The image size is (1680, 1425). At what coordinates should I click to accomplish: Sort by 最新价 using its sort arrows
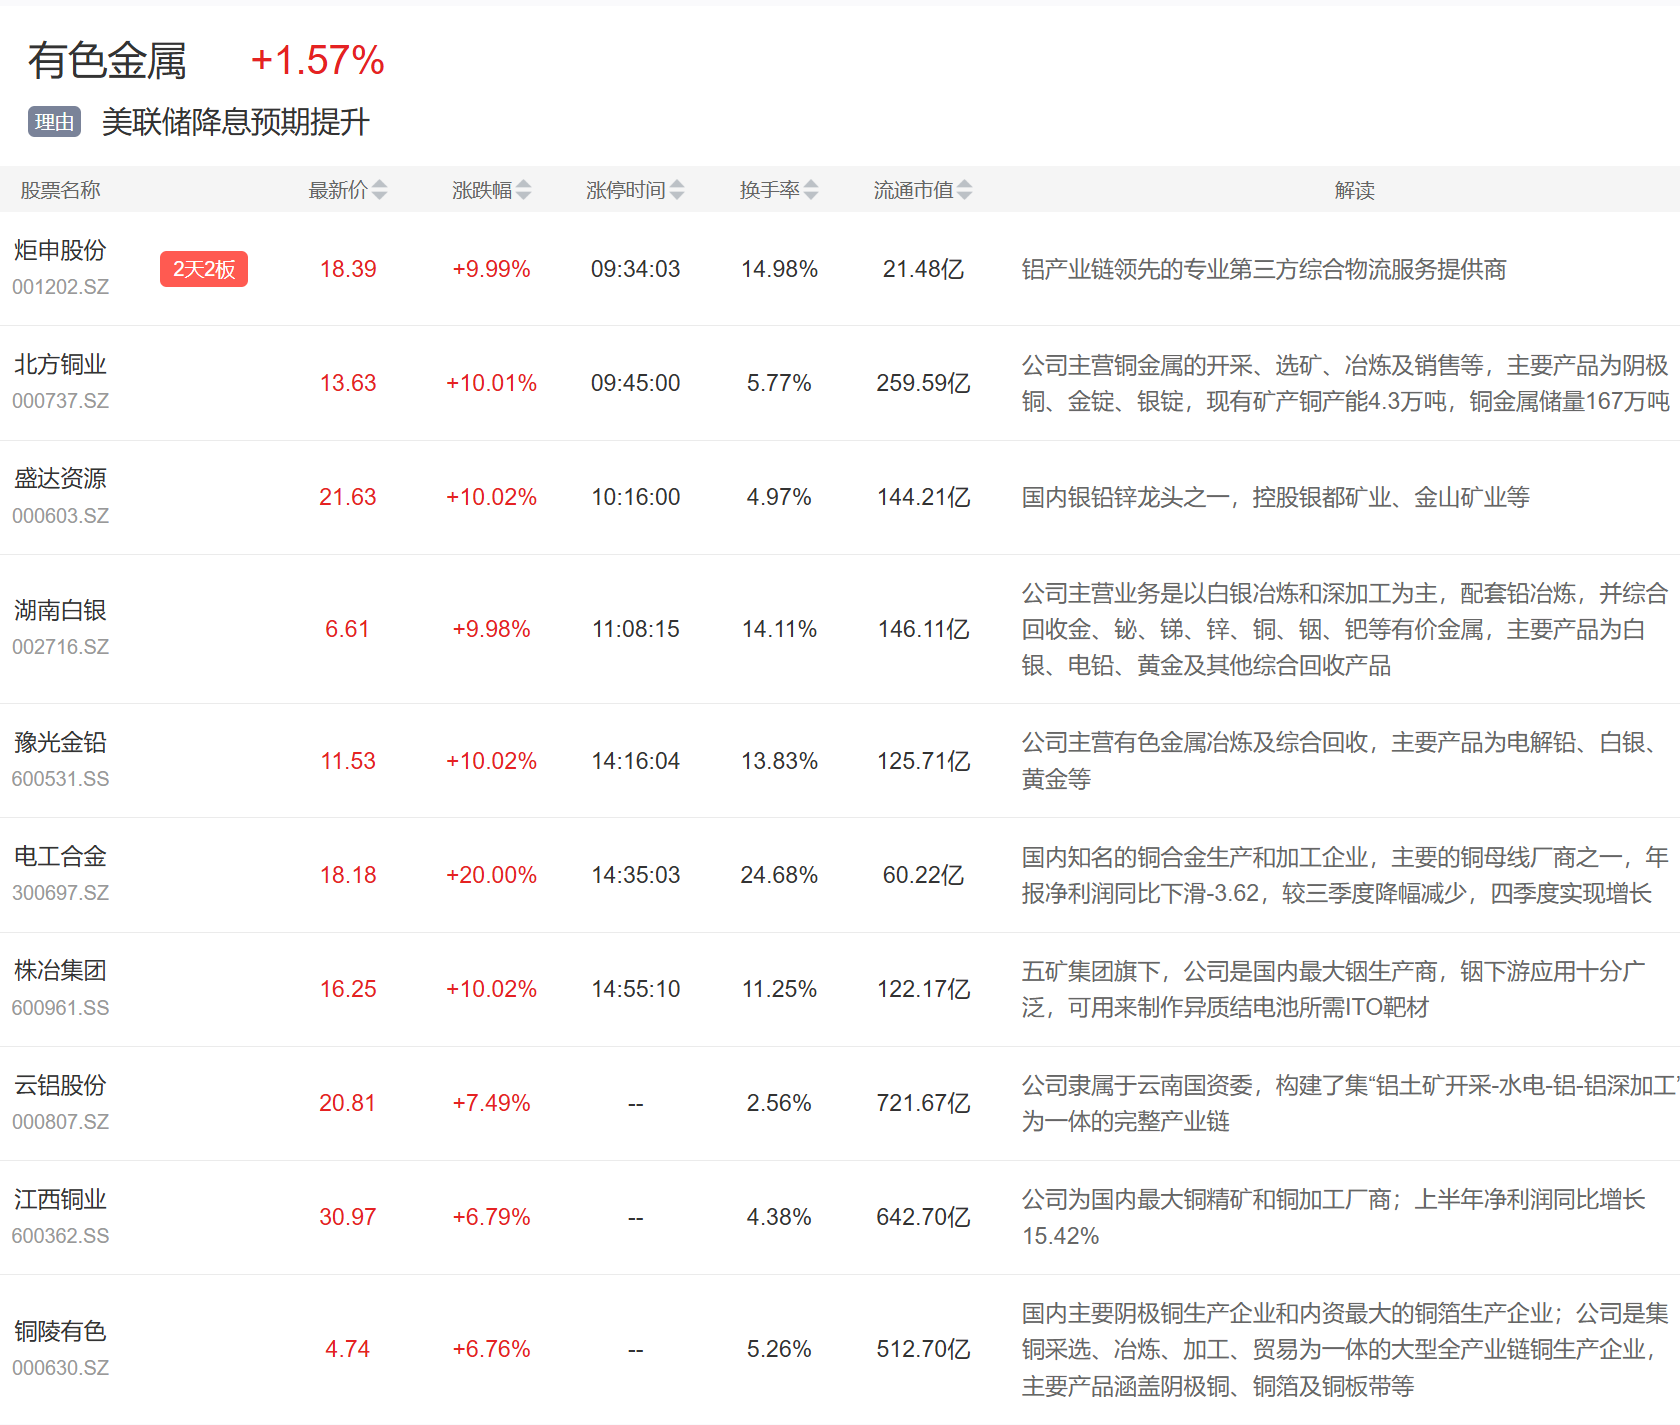[x=379, y=190]
